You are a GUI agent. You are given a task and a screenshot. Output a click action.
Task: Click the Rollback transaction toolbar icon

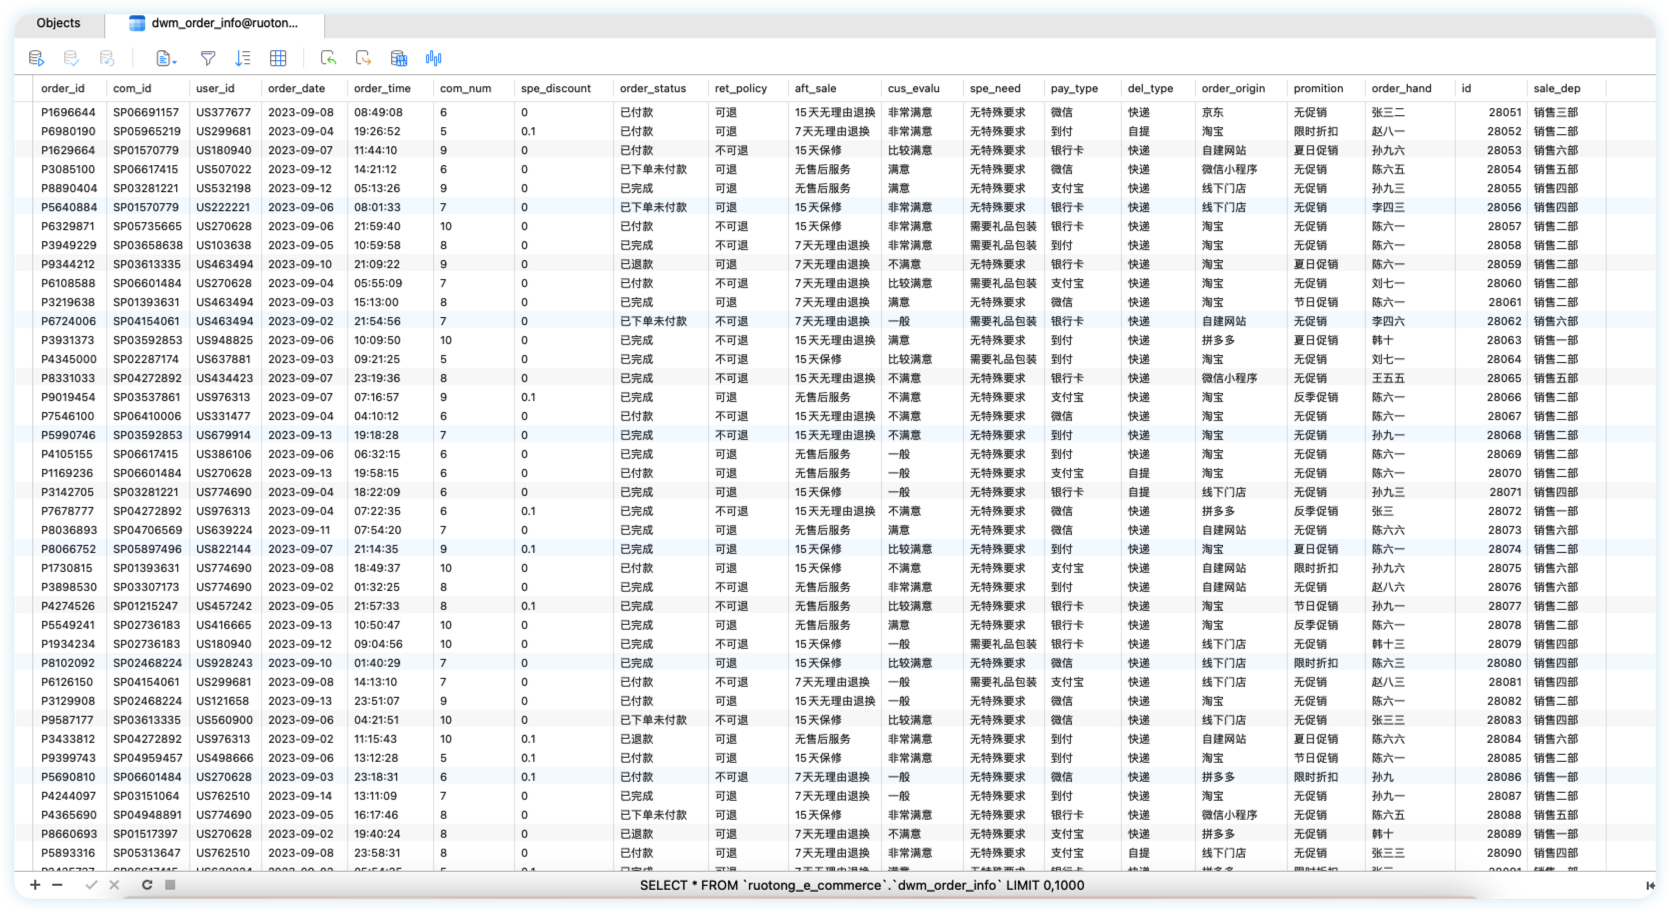(107, 58)
